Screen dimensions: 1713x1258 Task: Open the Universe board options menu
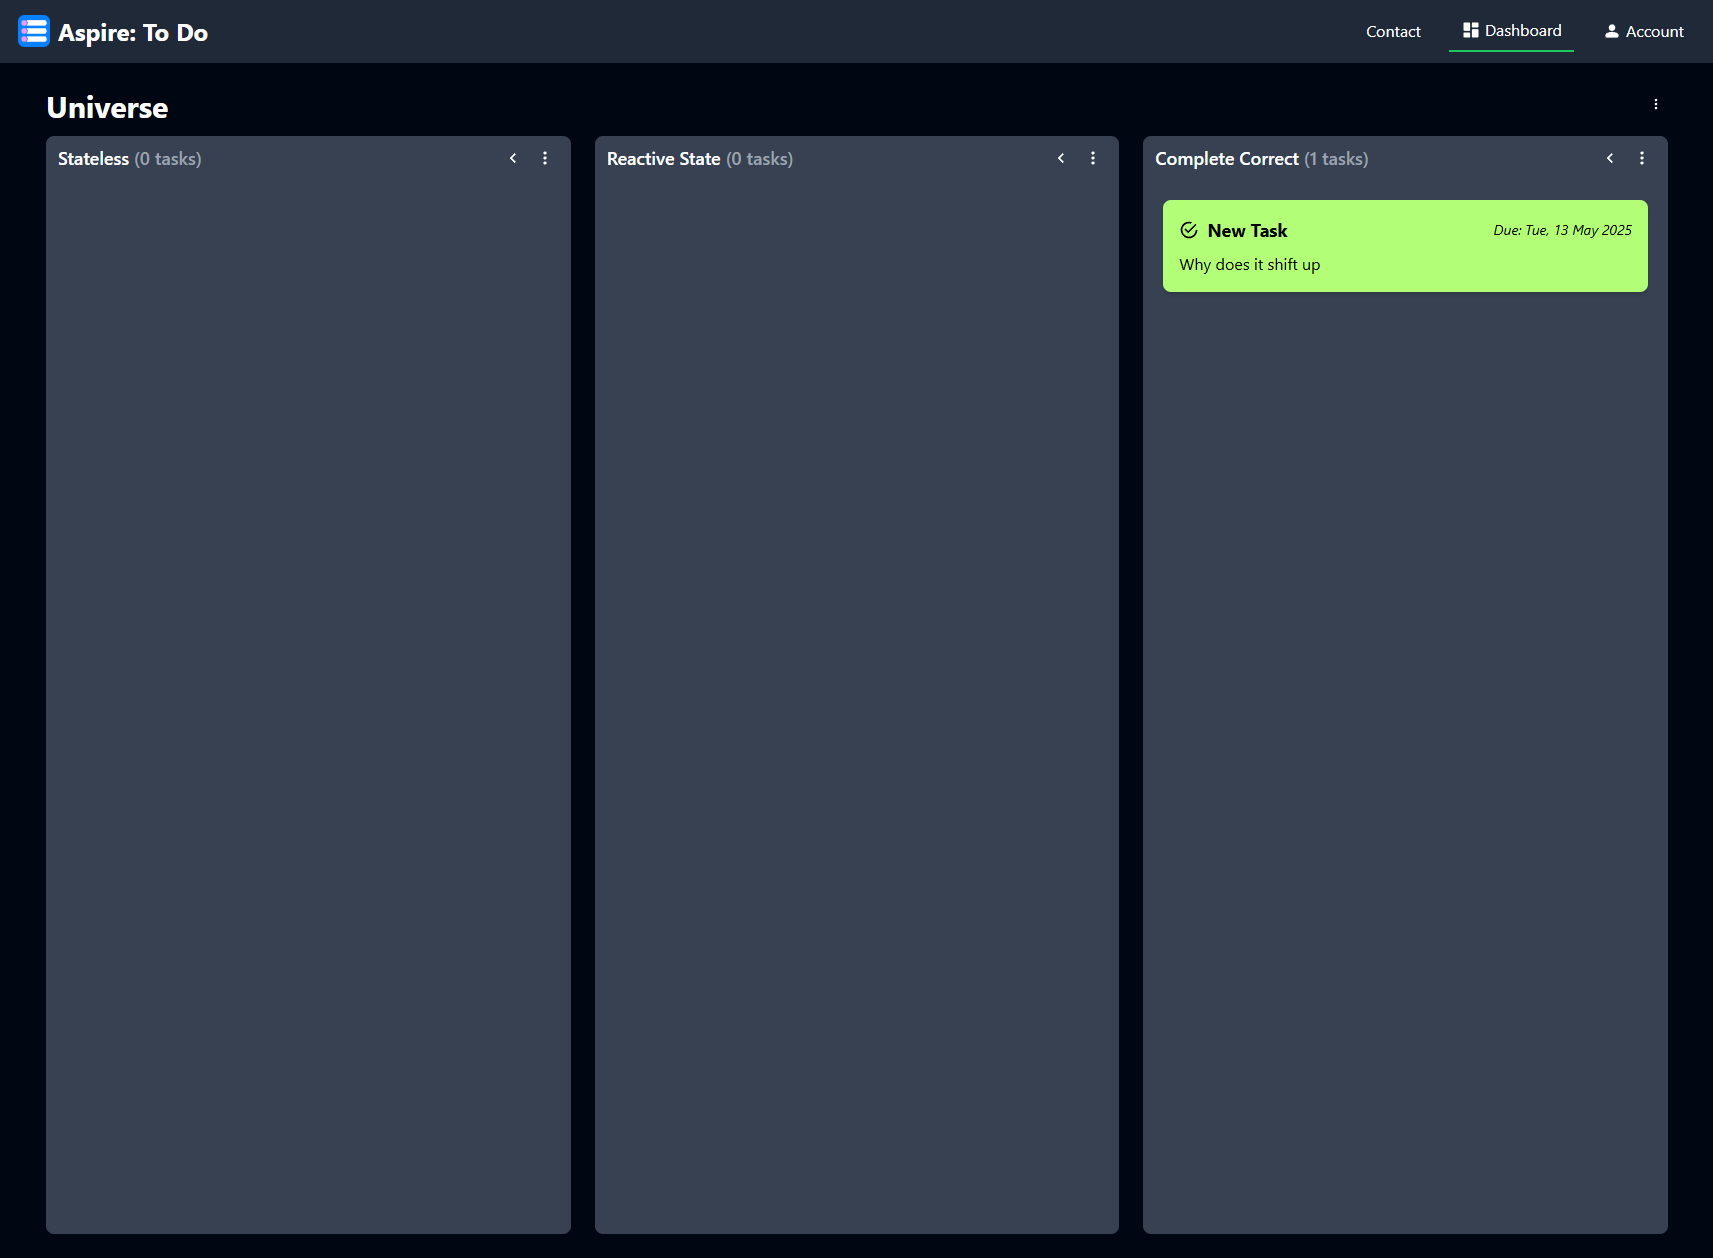(1655, 104)
